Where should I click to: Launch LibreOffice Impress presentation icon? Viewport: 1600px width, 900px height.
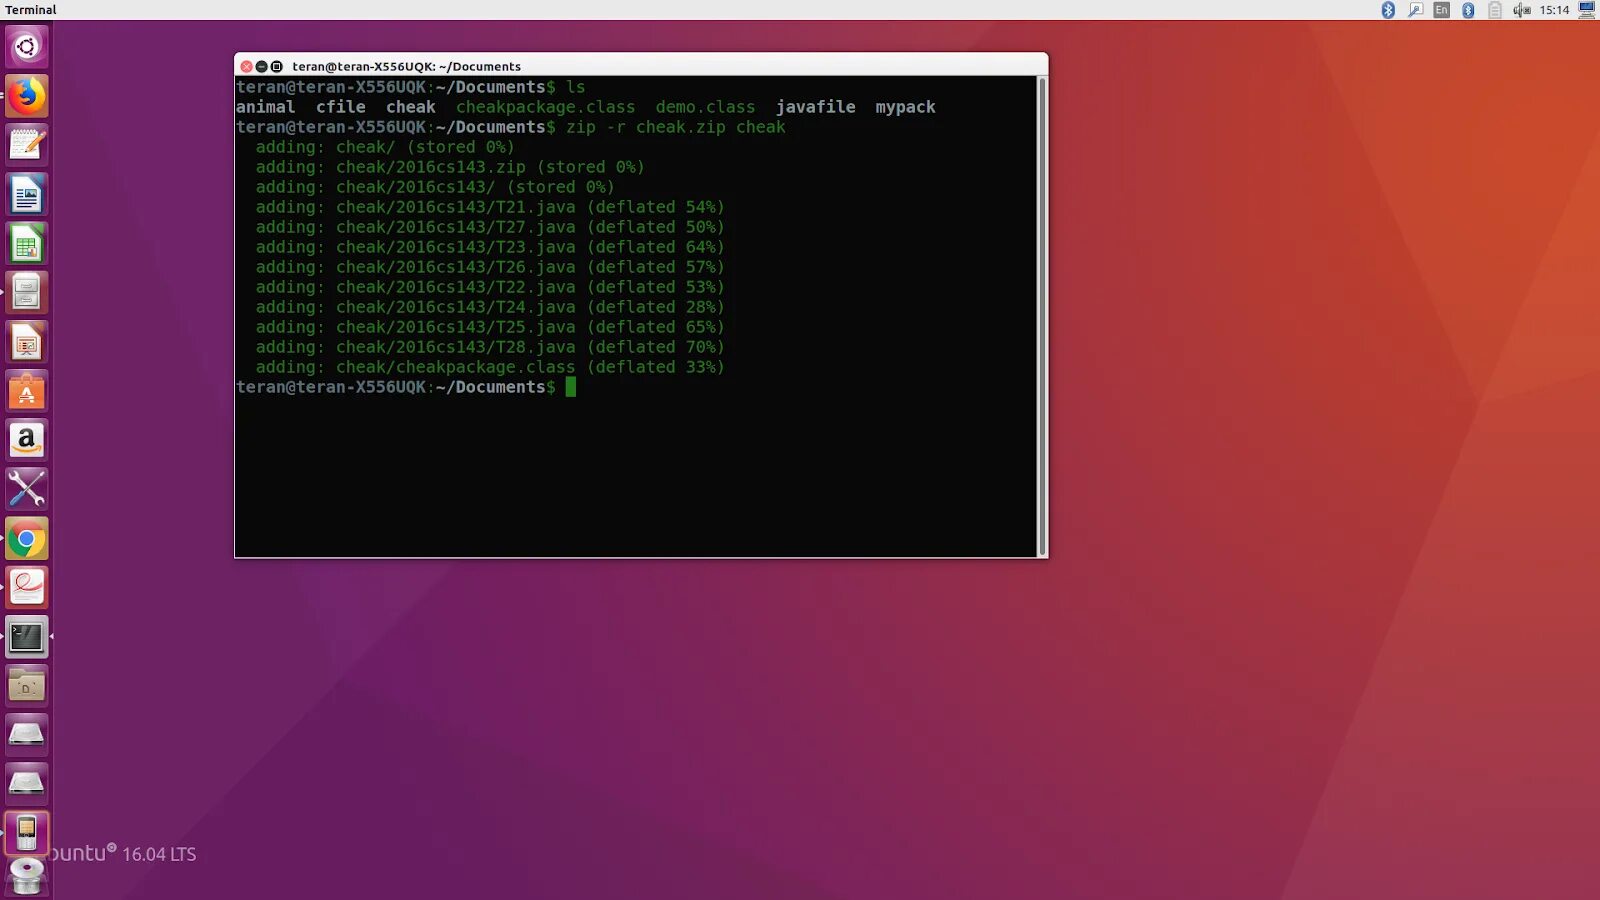coord(27,342)
